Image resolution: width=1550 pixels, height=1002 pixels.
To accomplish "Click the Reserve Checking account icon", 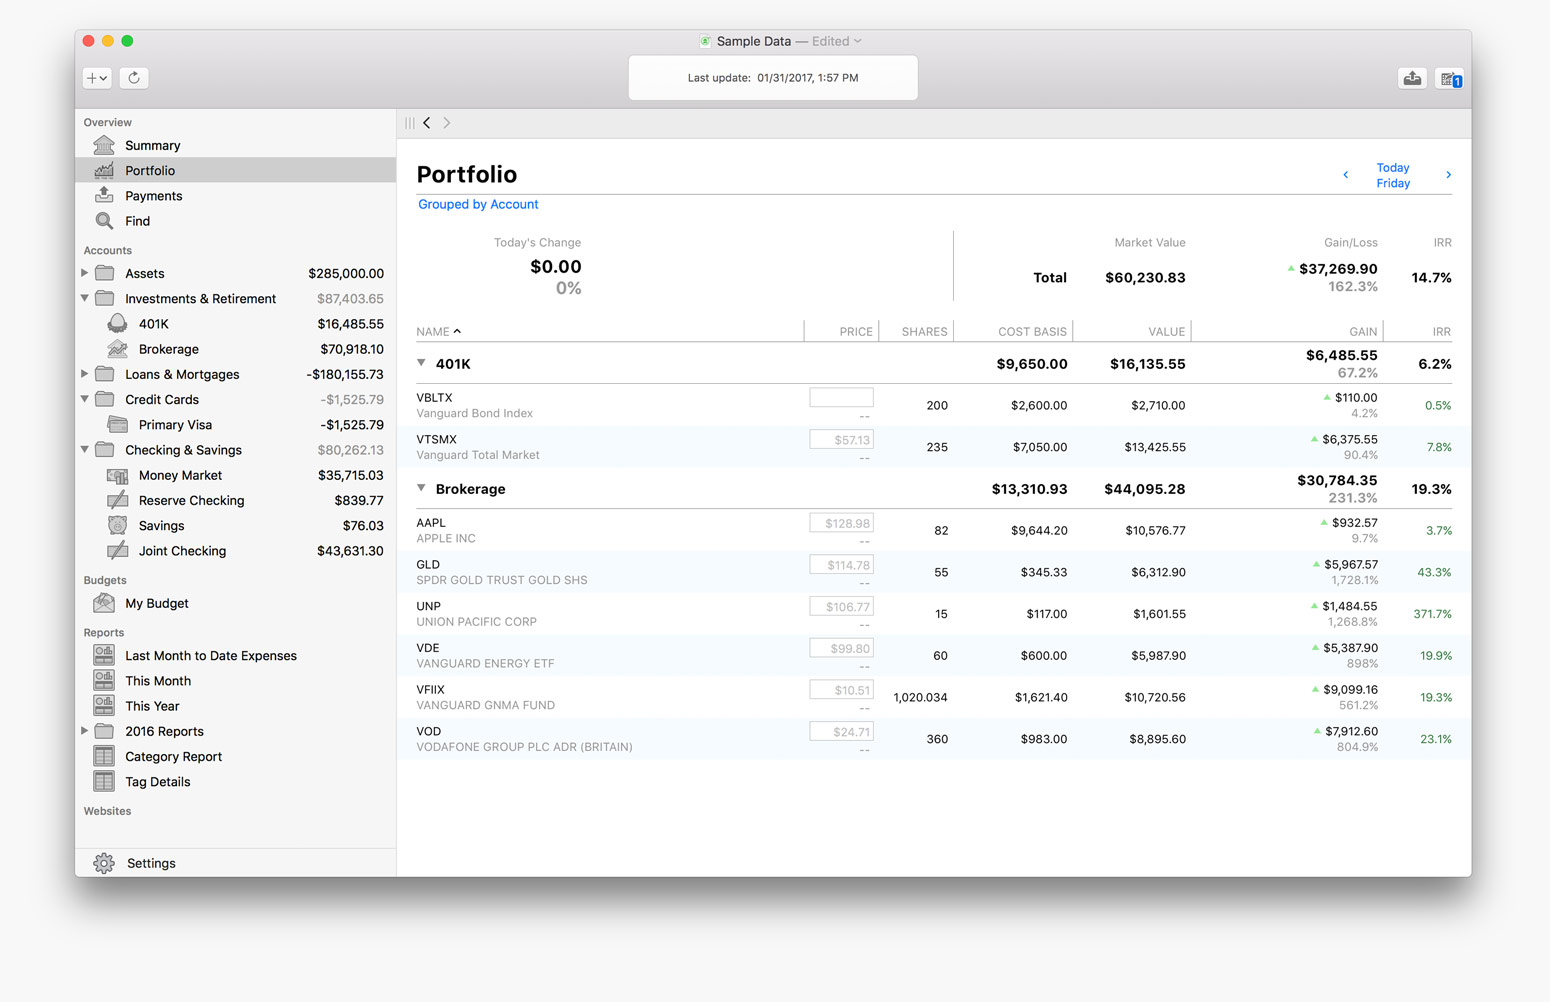I will [x=117, y=500].
